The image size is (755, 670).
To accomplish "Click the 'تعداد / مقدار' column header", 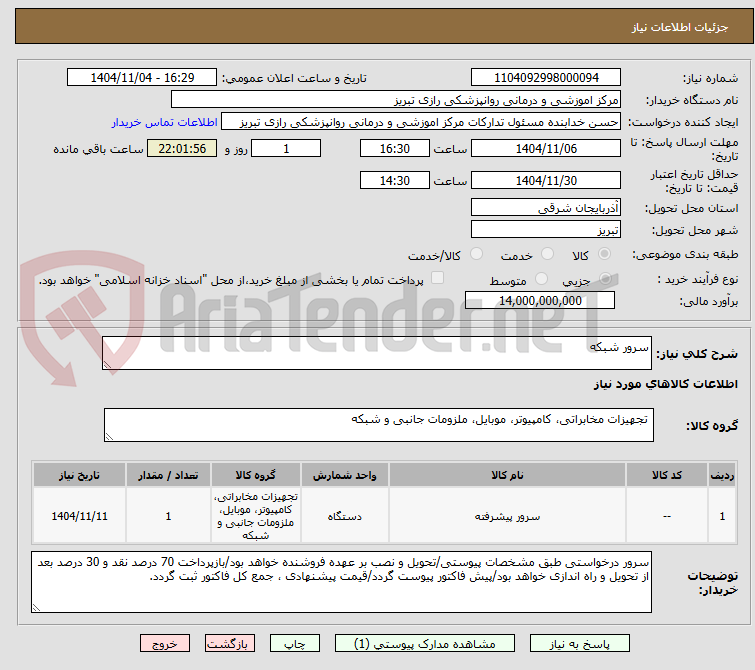I will click(x=168, y=475).
